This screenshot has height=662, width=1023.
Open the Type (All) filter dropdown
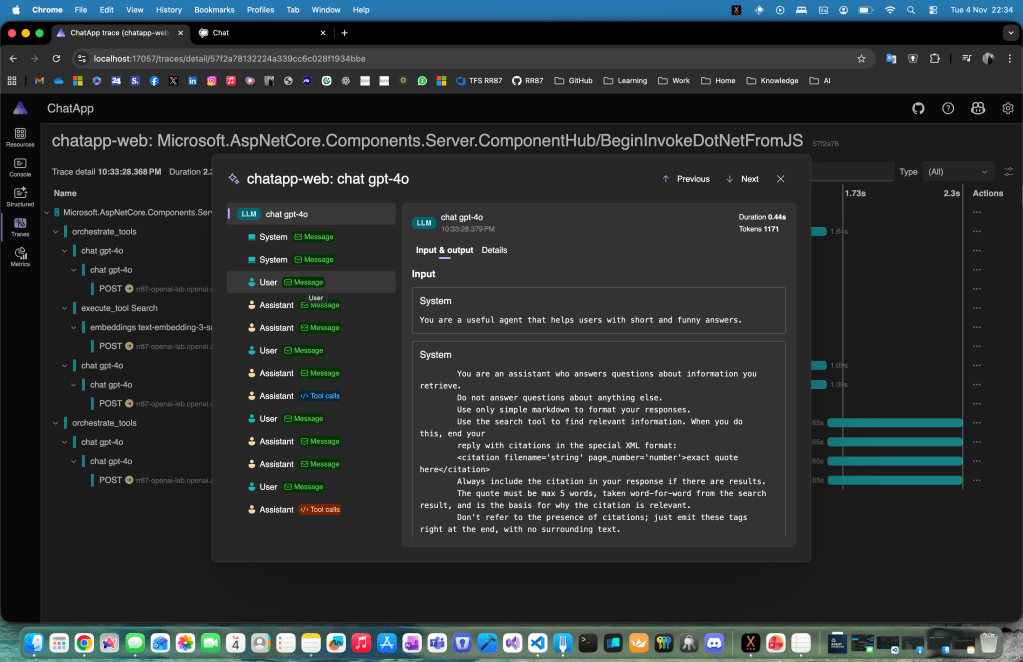958,172
